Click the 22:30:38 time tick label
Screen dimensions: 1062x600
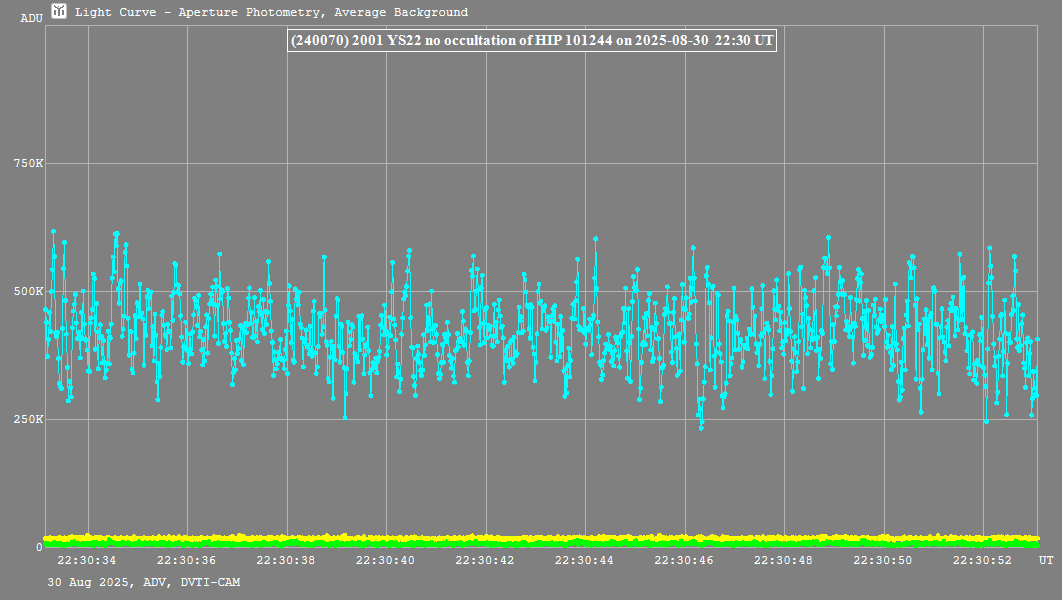(x=286, y=561)
